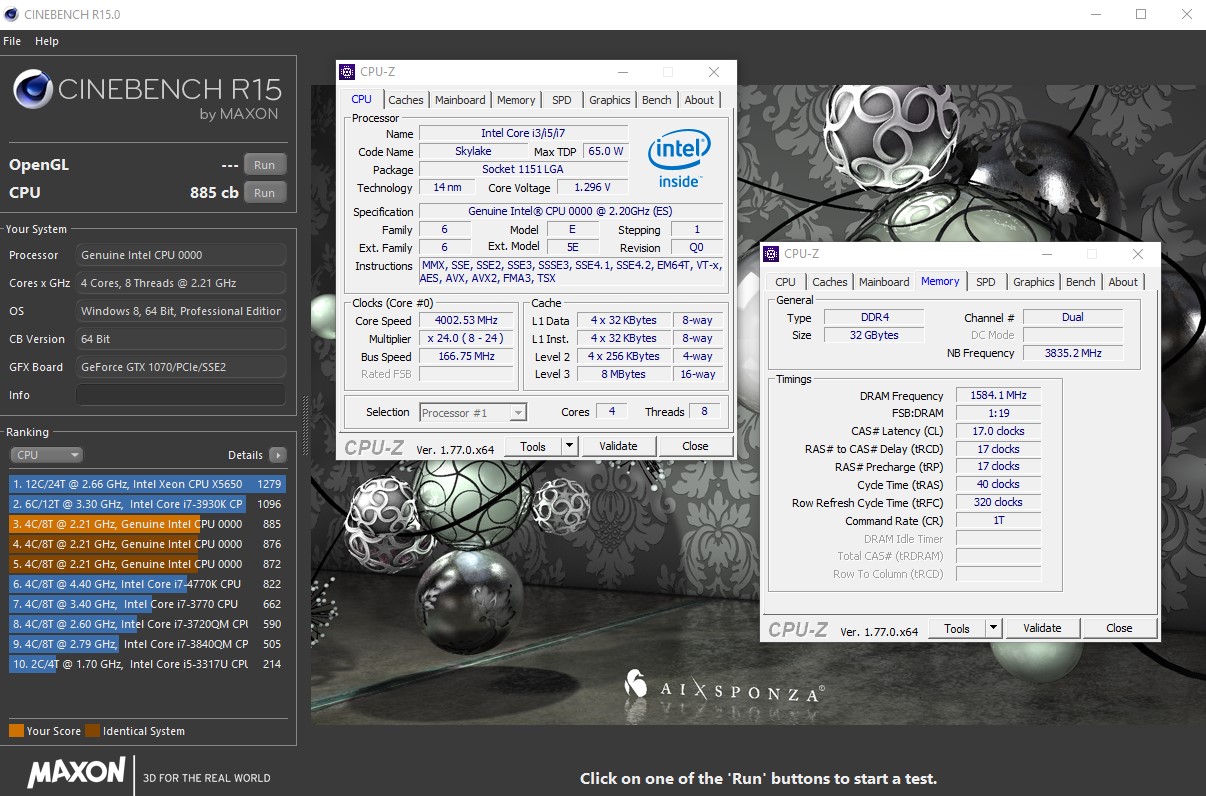Screen dimensions: 1206x796
Task: Expand the Tools dropdown arrow in CPU window
Action: [x=569, y=446]
